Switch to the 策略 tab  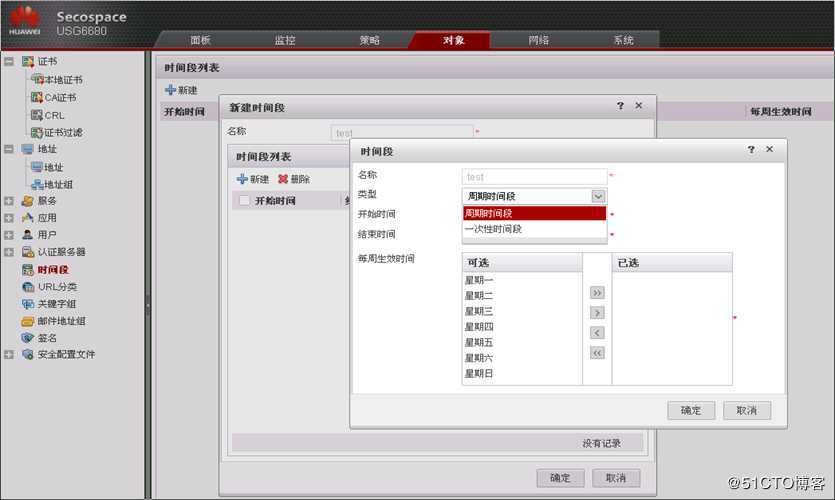tap(370, 40)
